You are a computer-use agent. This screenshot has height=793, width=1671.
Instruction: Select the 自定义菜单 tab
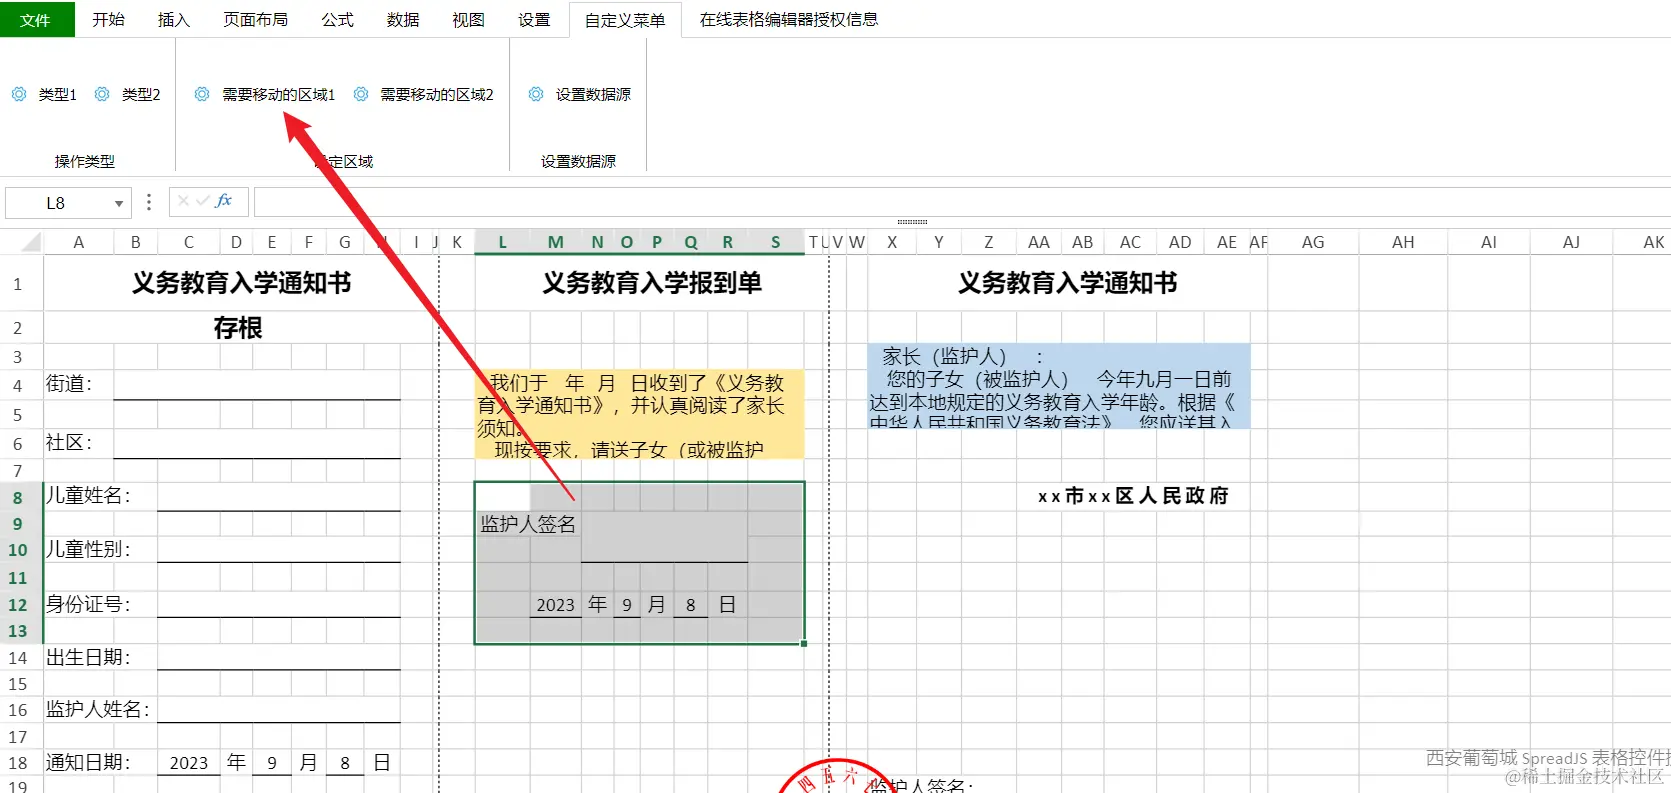625,19
